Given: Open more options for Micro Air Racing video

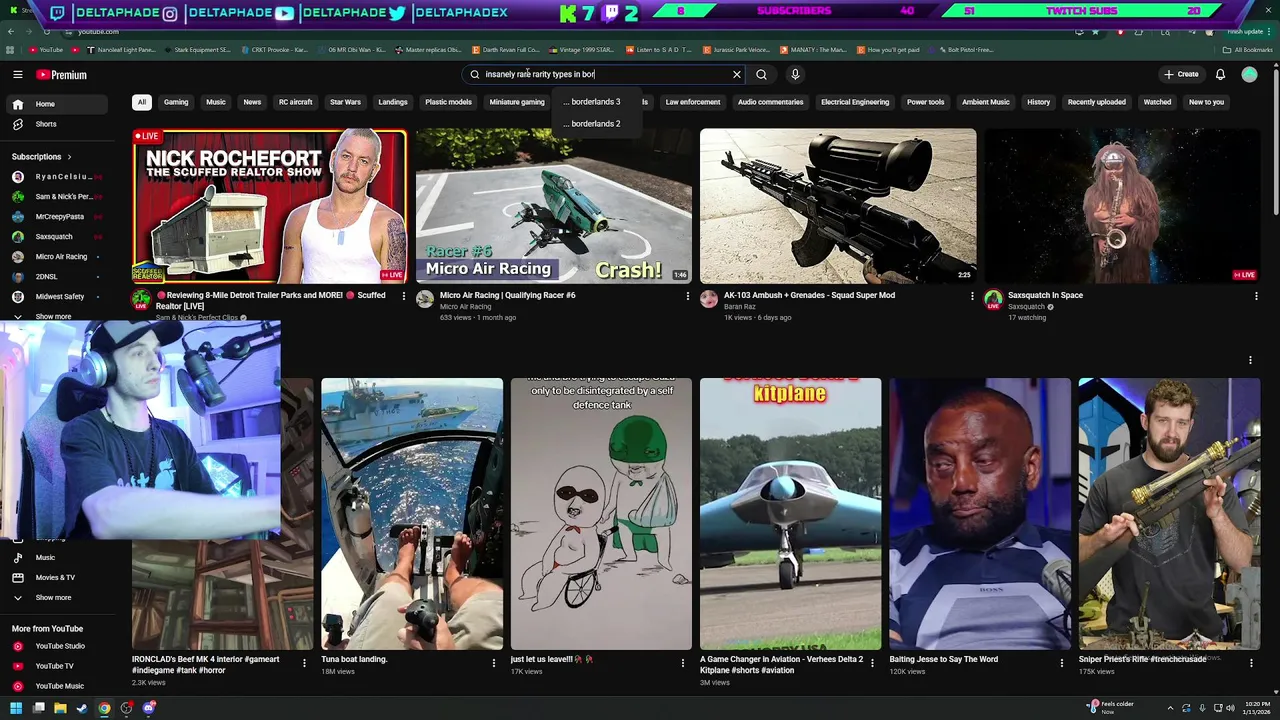Looking at the screenshot, I should [688, 296].
